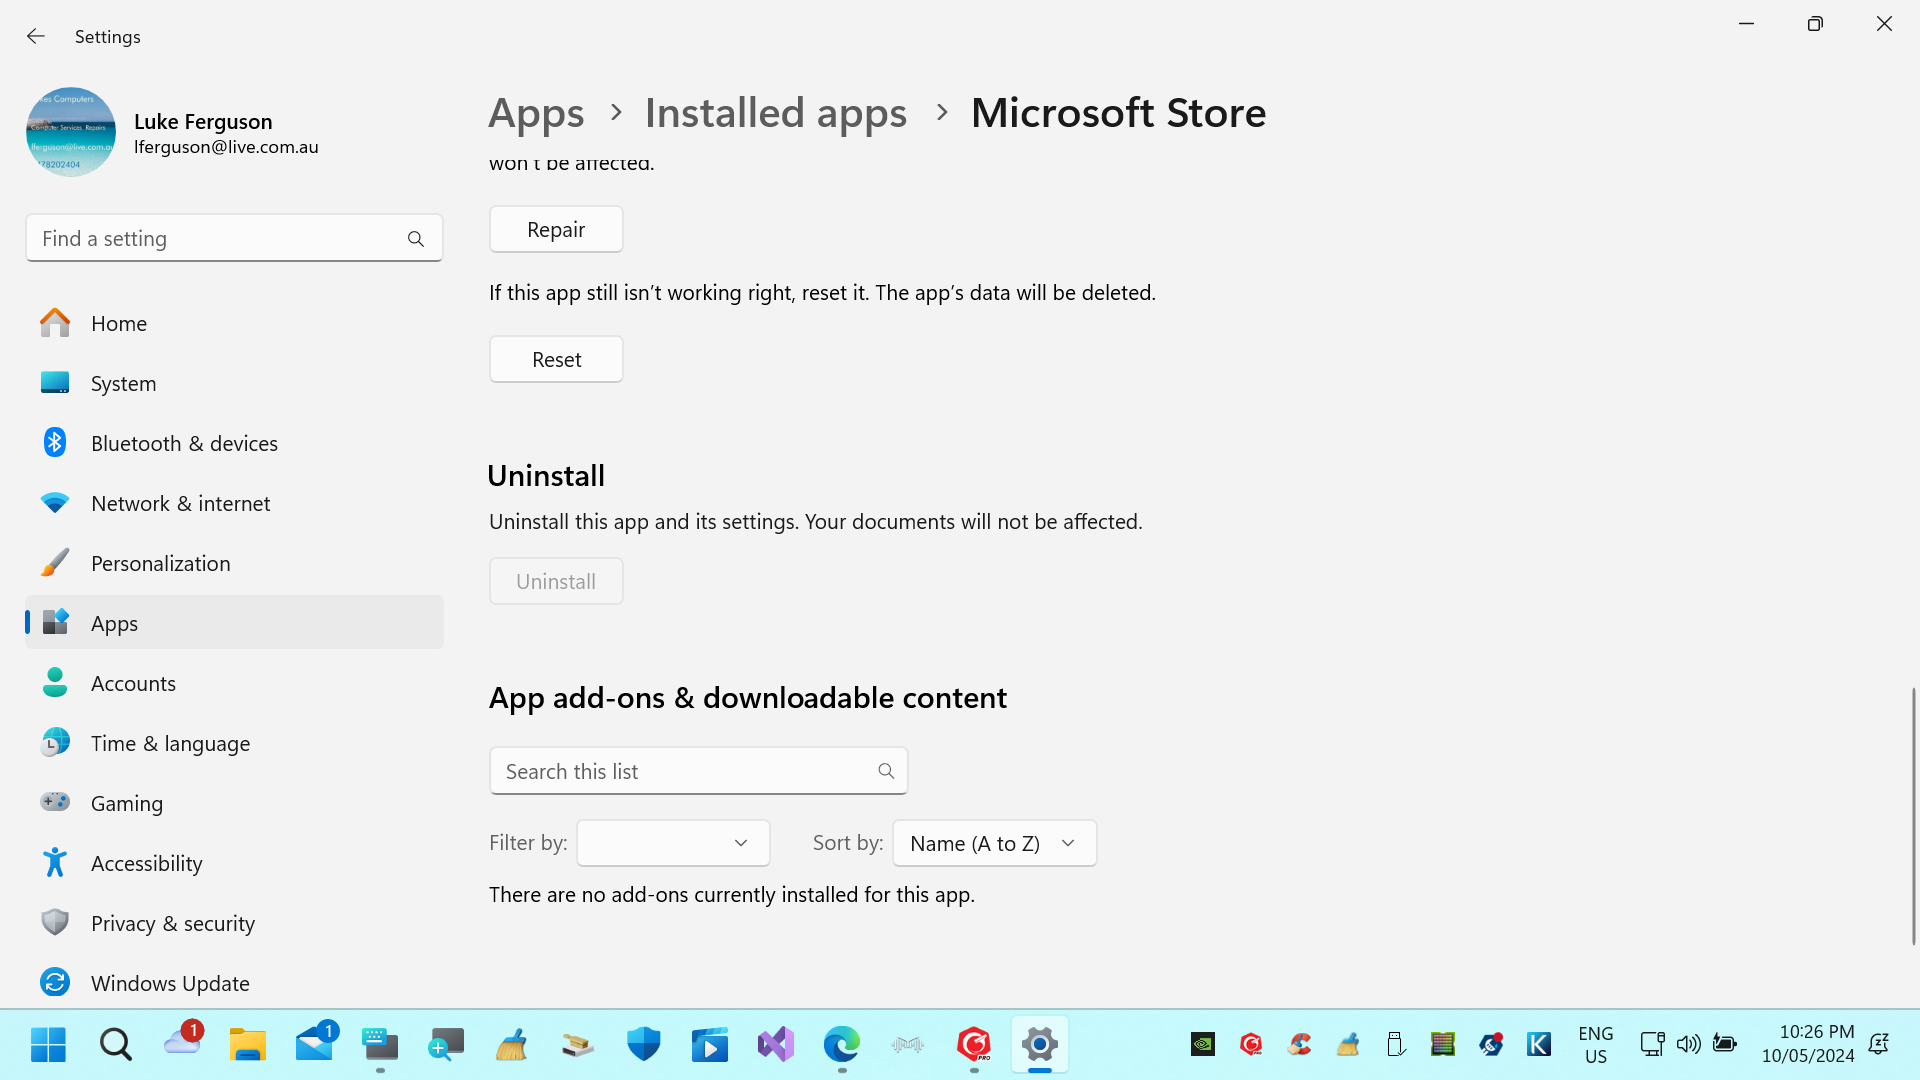Click the page's vertical scrollbar

(1913, 815)
